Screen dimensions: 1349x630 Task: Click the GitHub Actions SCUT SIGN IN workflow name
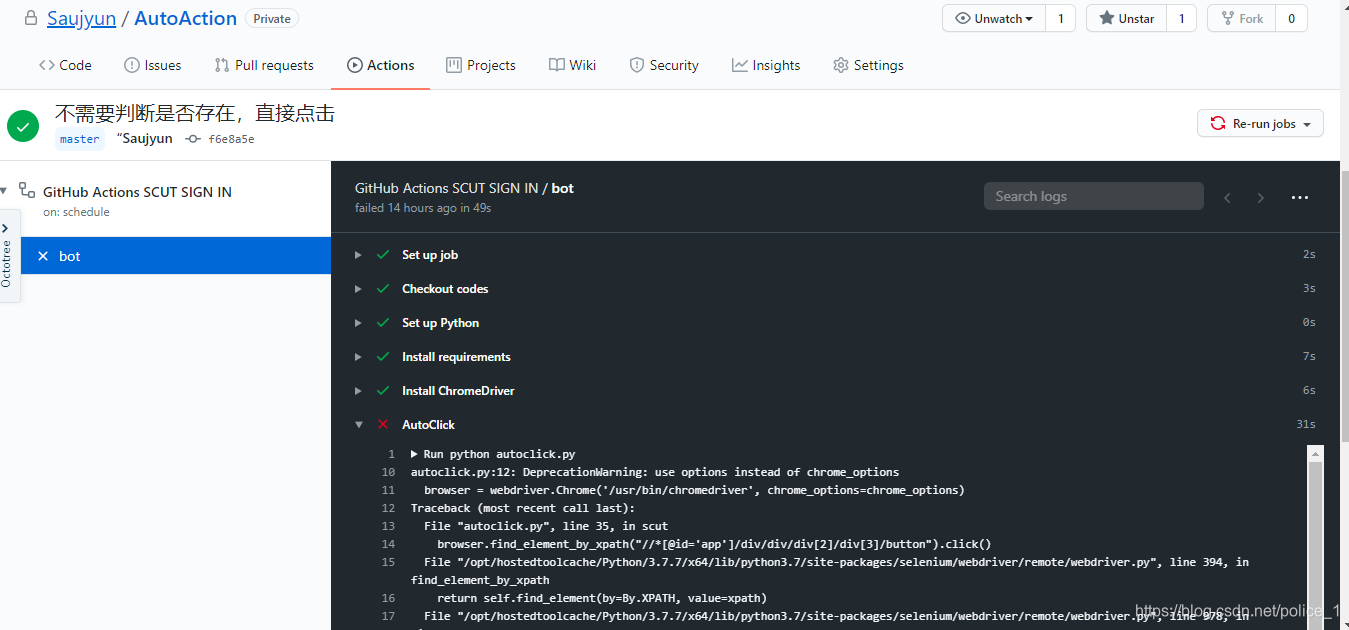[137, 192]
